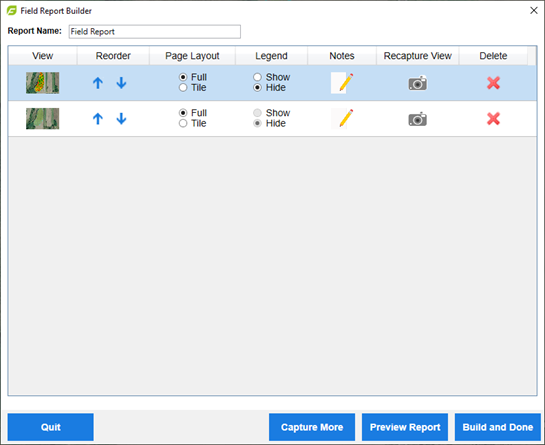
Task: Delete the first view row
Action: pos(493,83)
